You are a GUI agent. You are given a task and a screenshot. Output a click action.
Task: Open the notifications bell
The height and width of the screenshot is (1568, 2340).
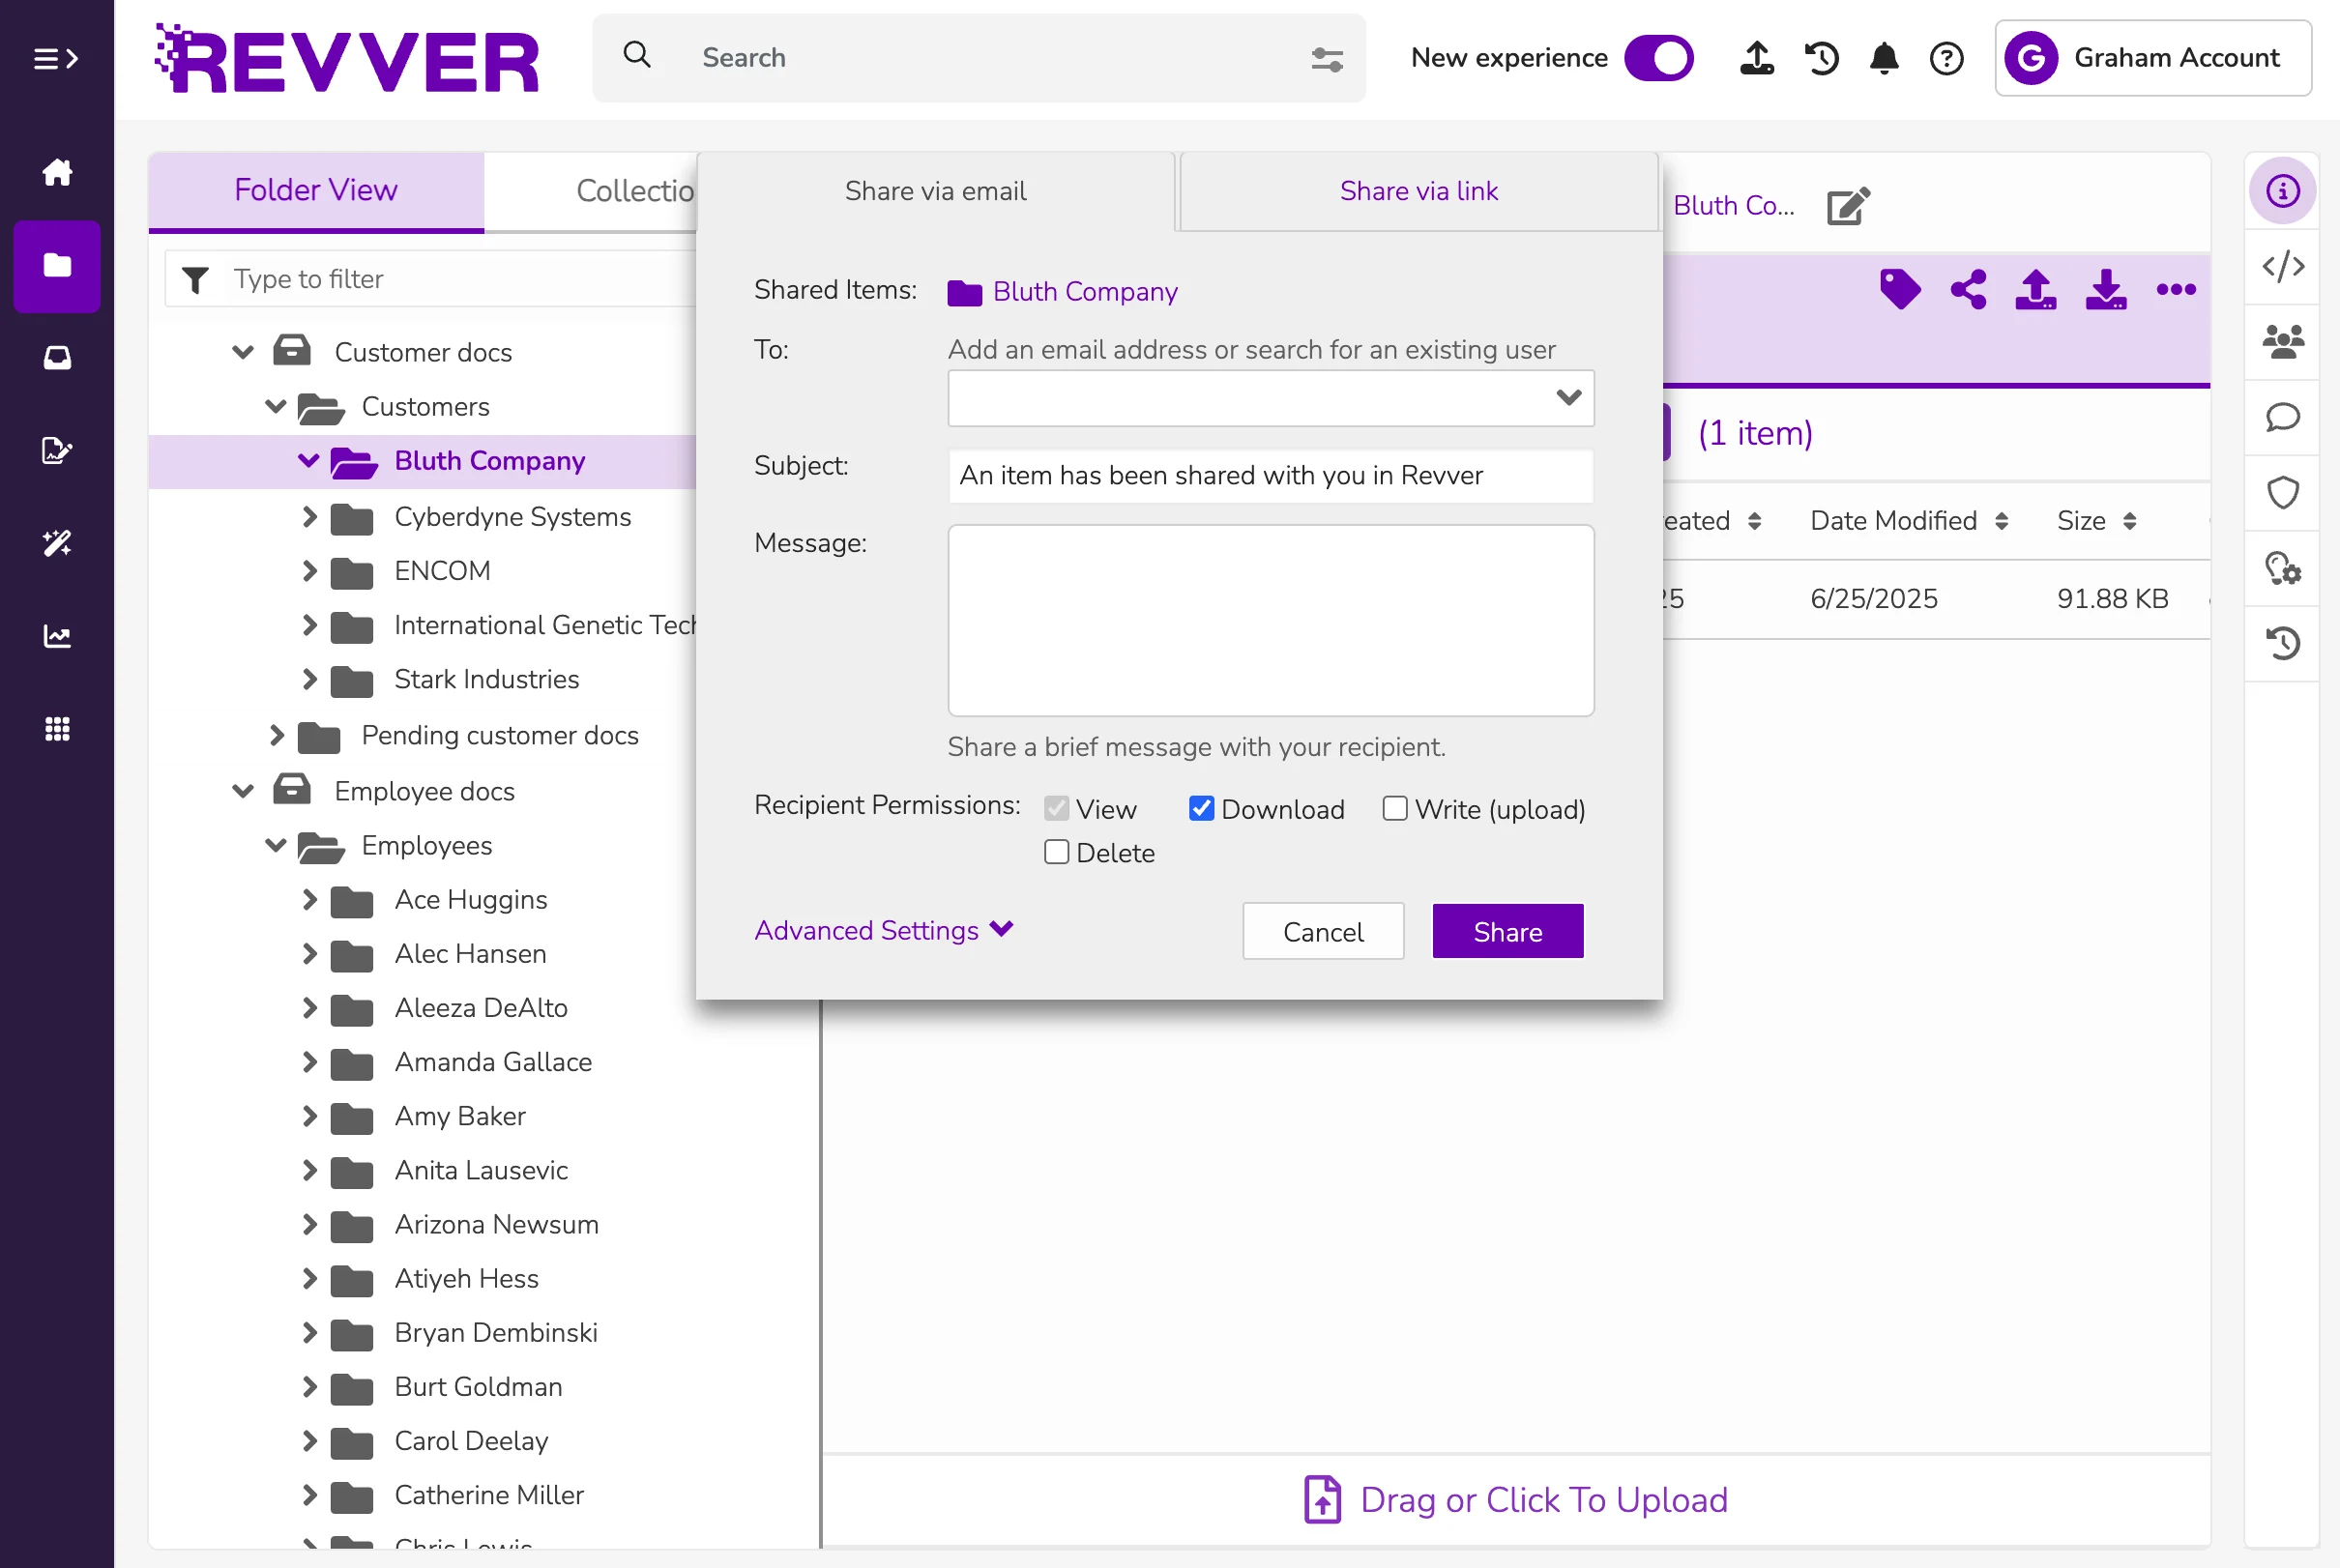tap(1884, 58)
